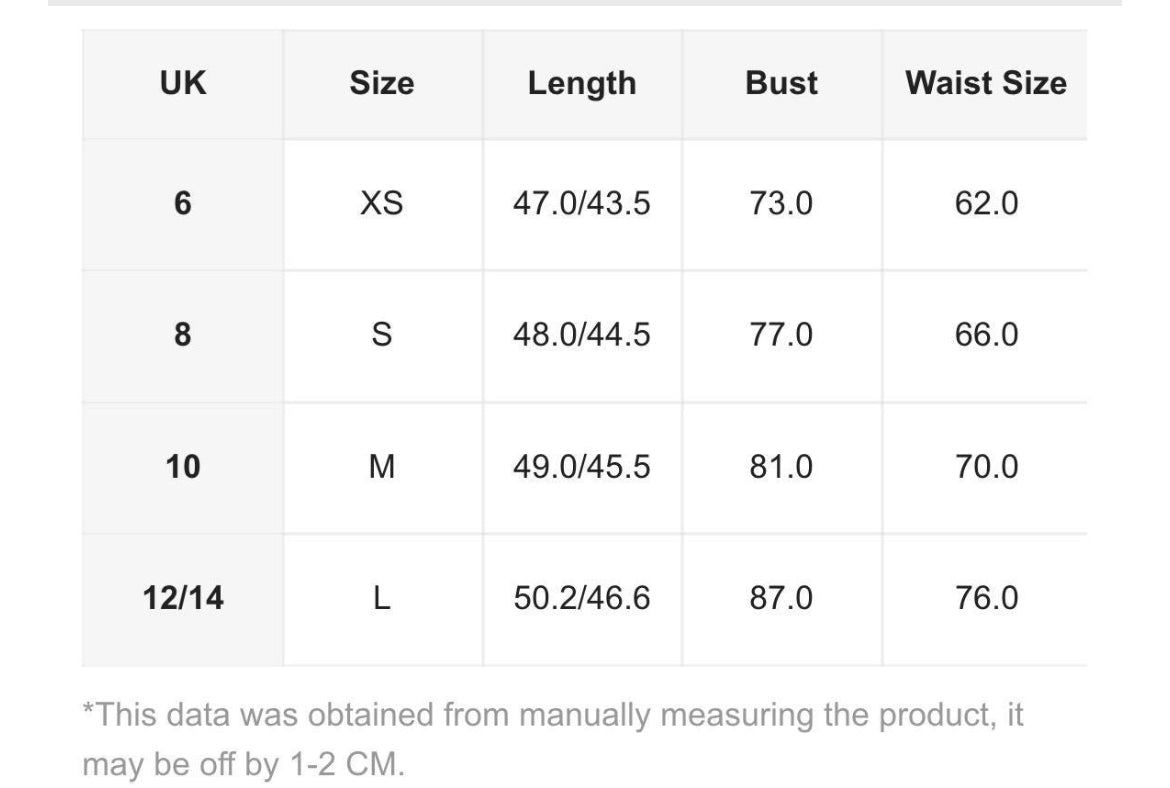Select the 47.0/43.5 length cell
This screenshot has width=1170, height=788.
[x=582, y=204]
